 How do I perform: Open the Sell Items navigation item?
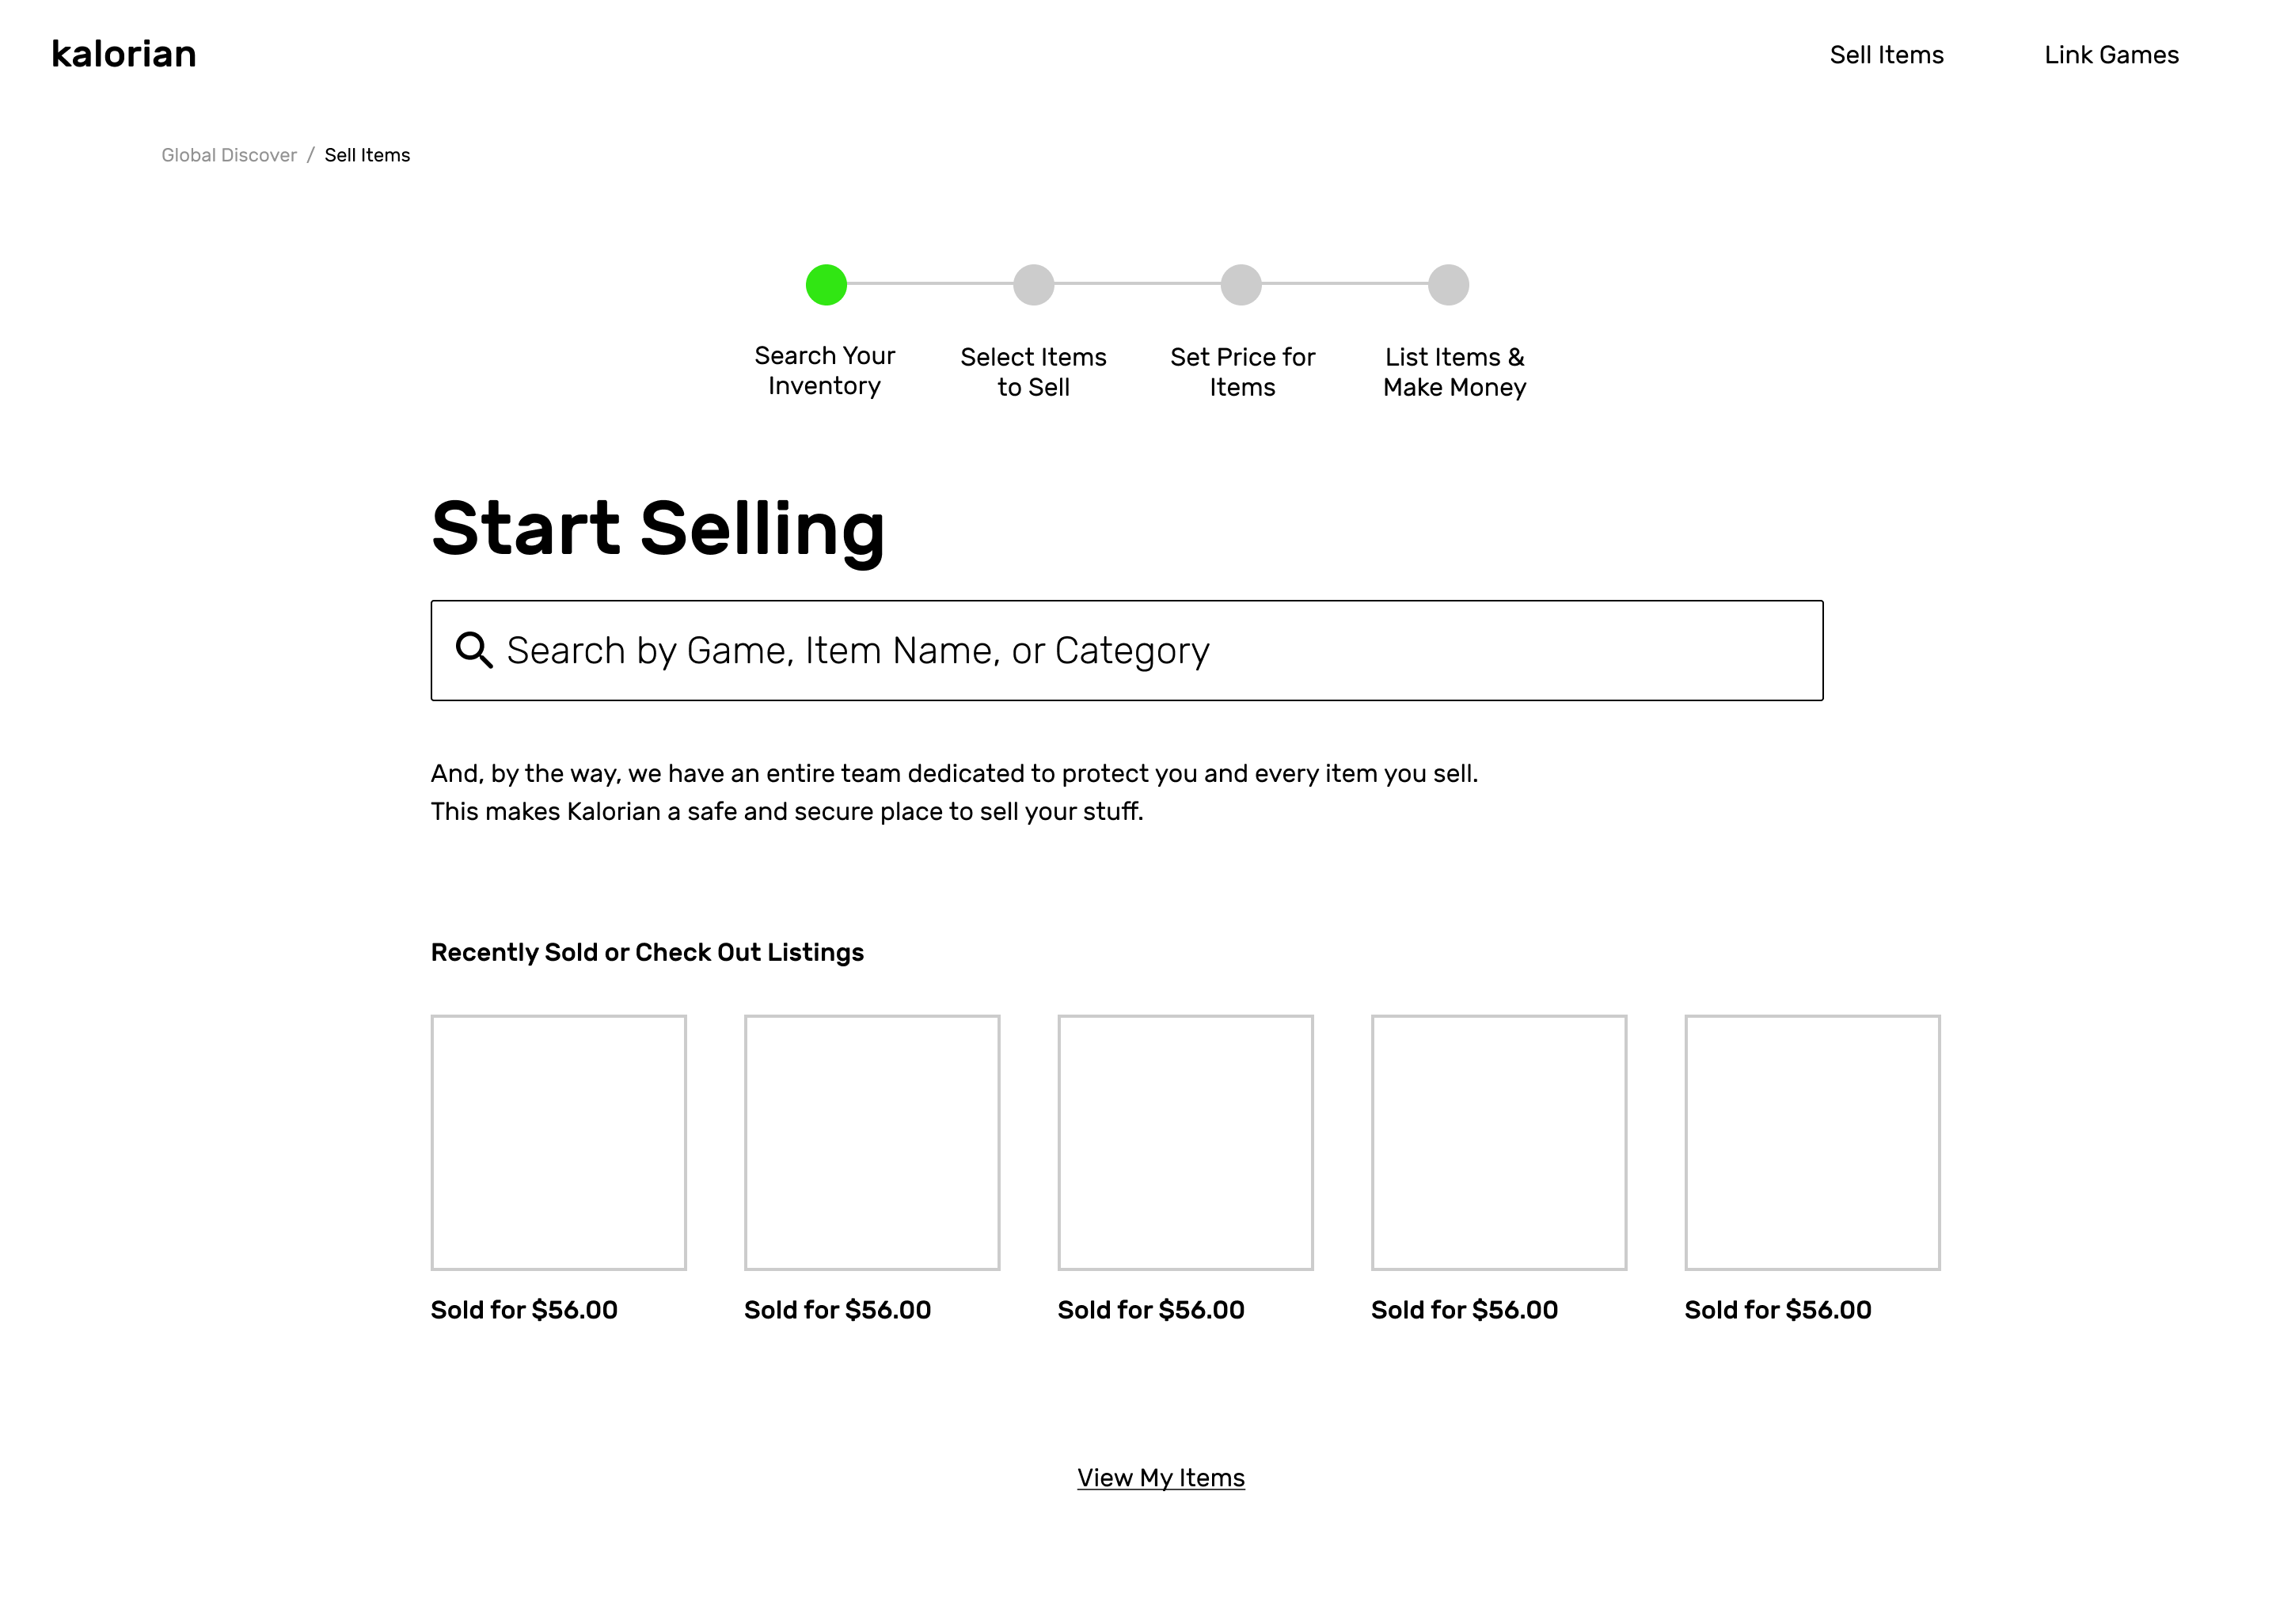click(1887, 55)
